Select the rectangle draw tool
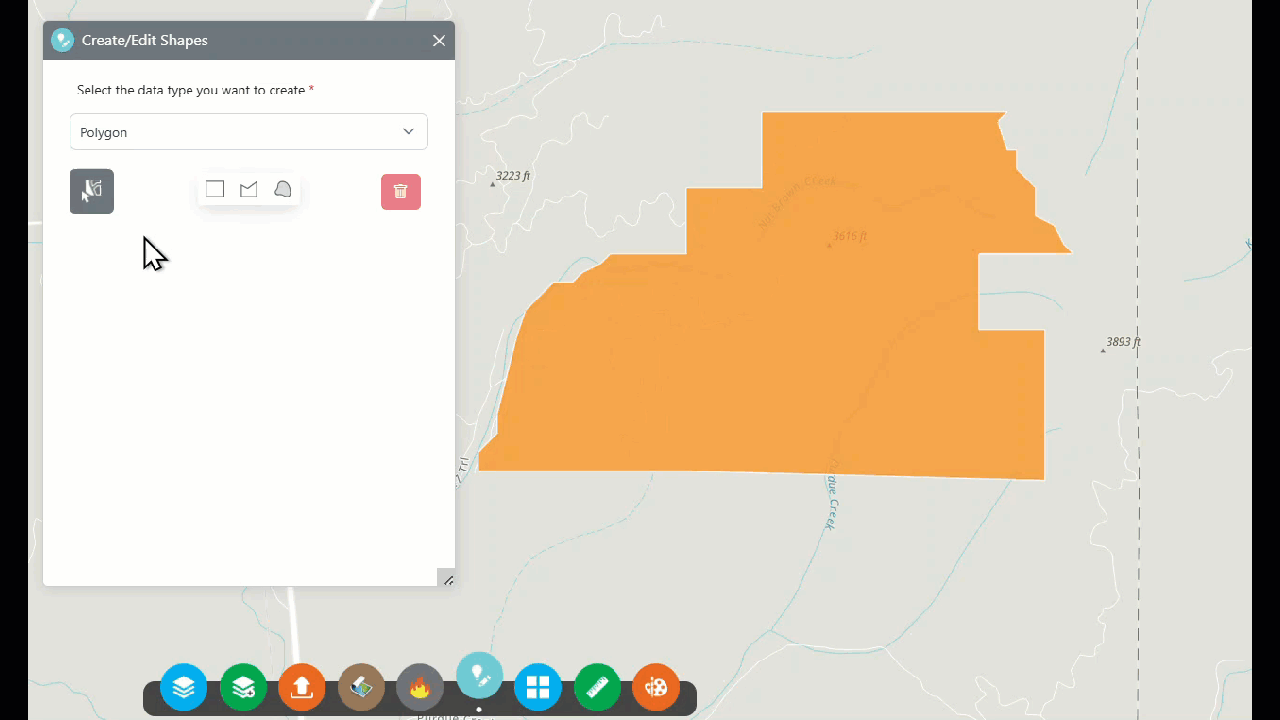The image size is (1280, 720). 215,189
